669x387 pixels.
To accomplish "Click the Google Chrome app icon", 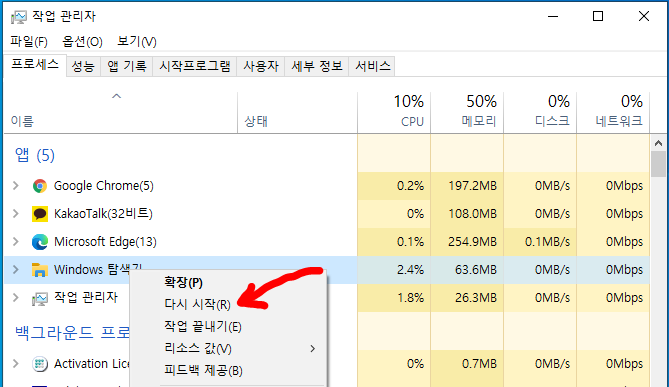I will tap(40, 186).
